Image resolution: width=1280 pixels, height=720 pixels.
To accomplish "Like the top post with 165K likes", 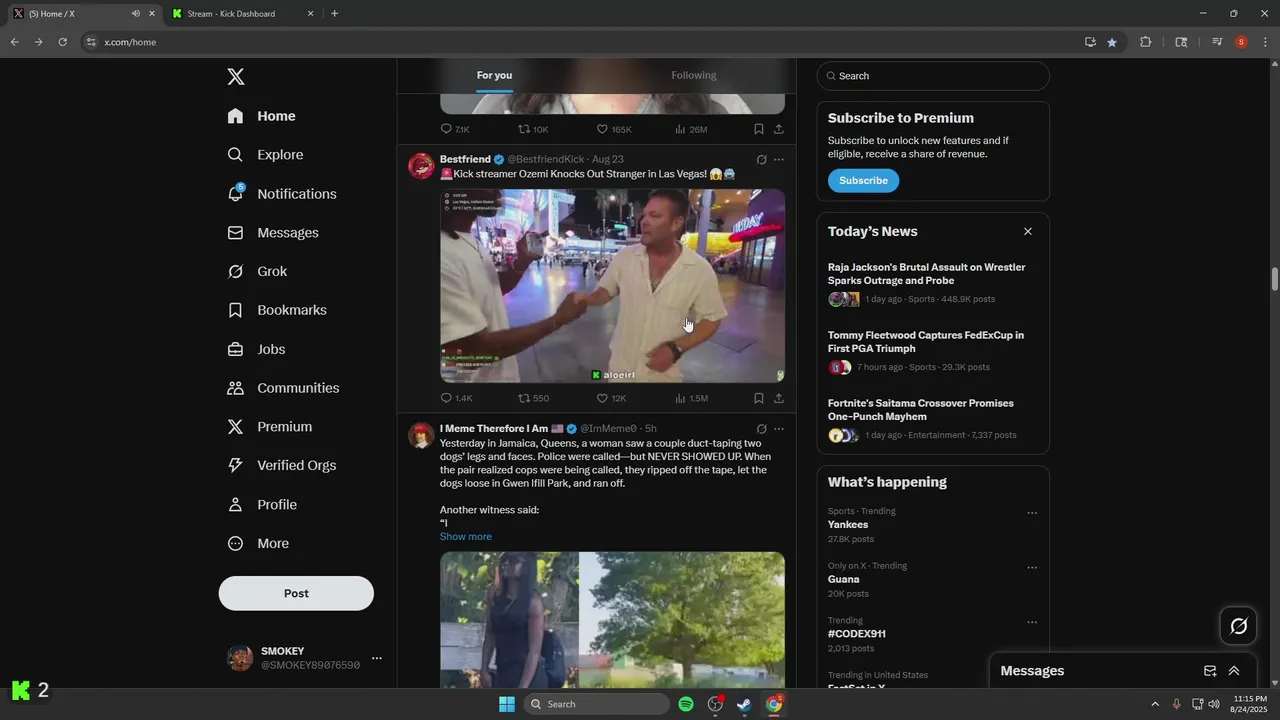I will pos(614,129).
